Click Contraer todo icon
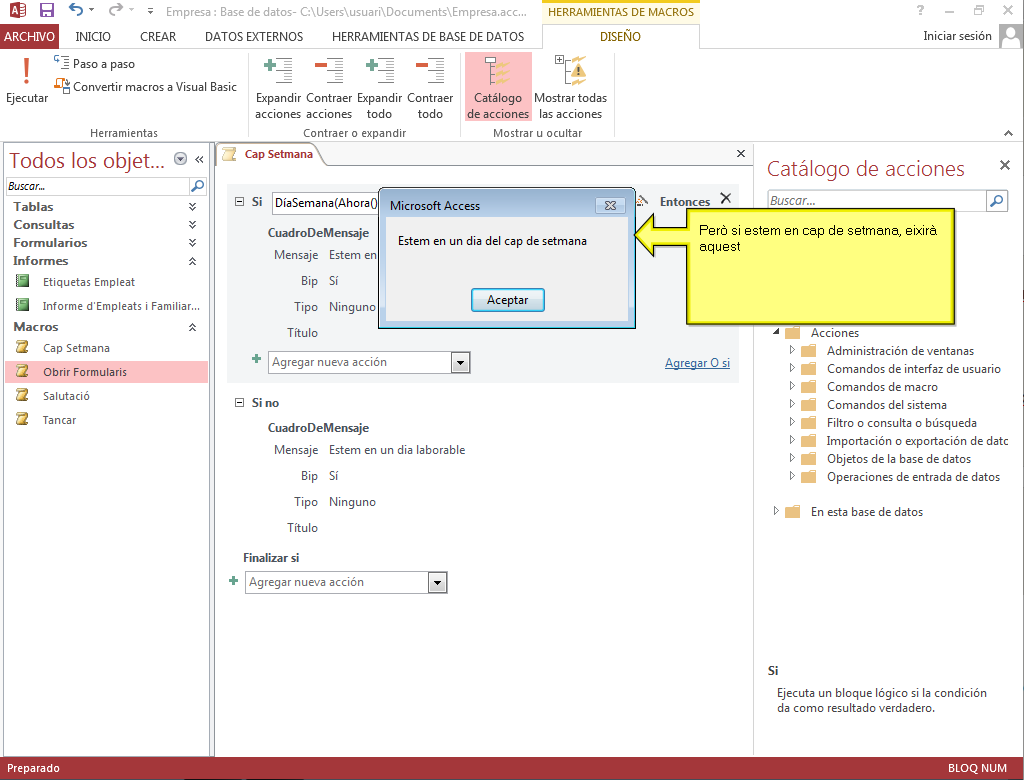This screenshot has width=1024, height=780. [x=430, y=88]
